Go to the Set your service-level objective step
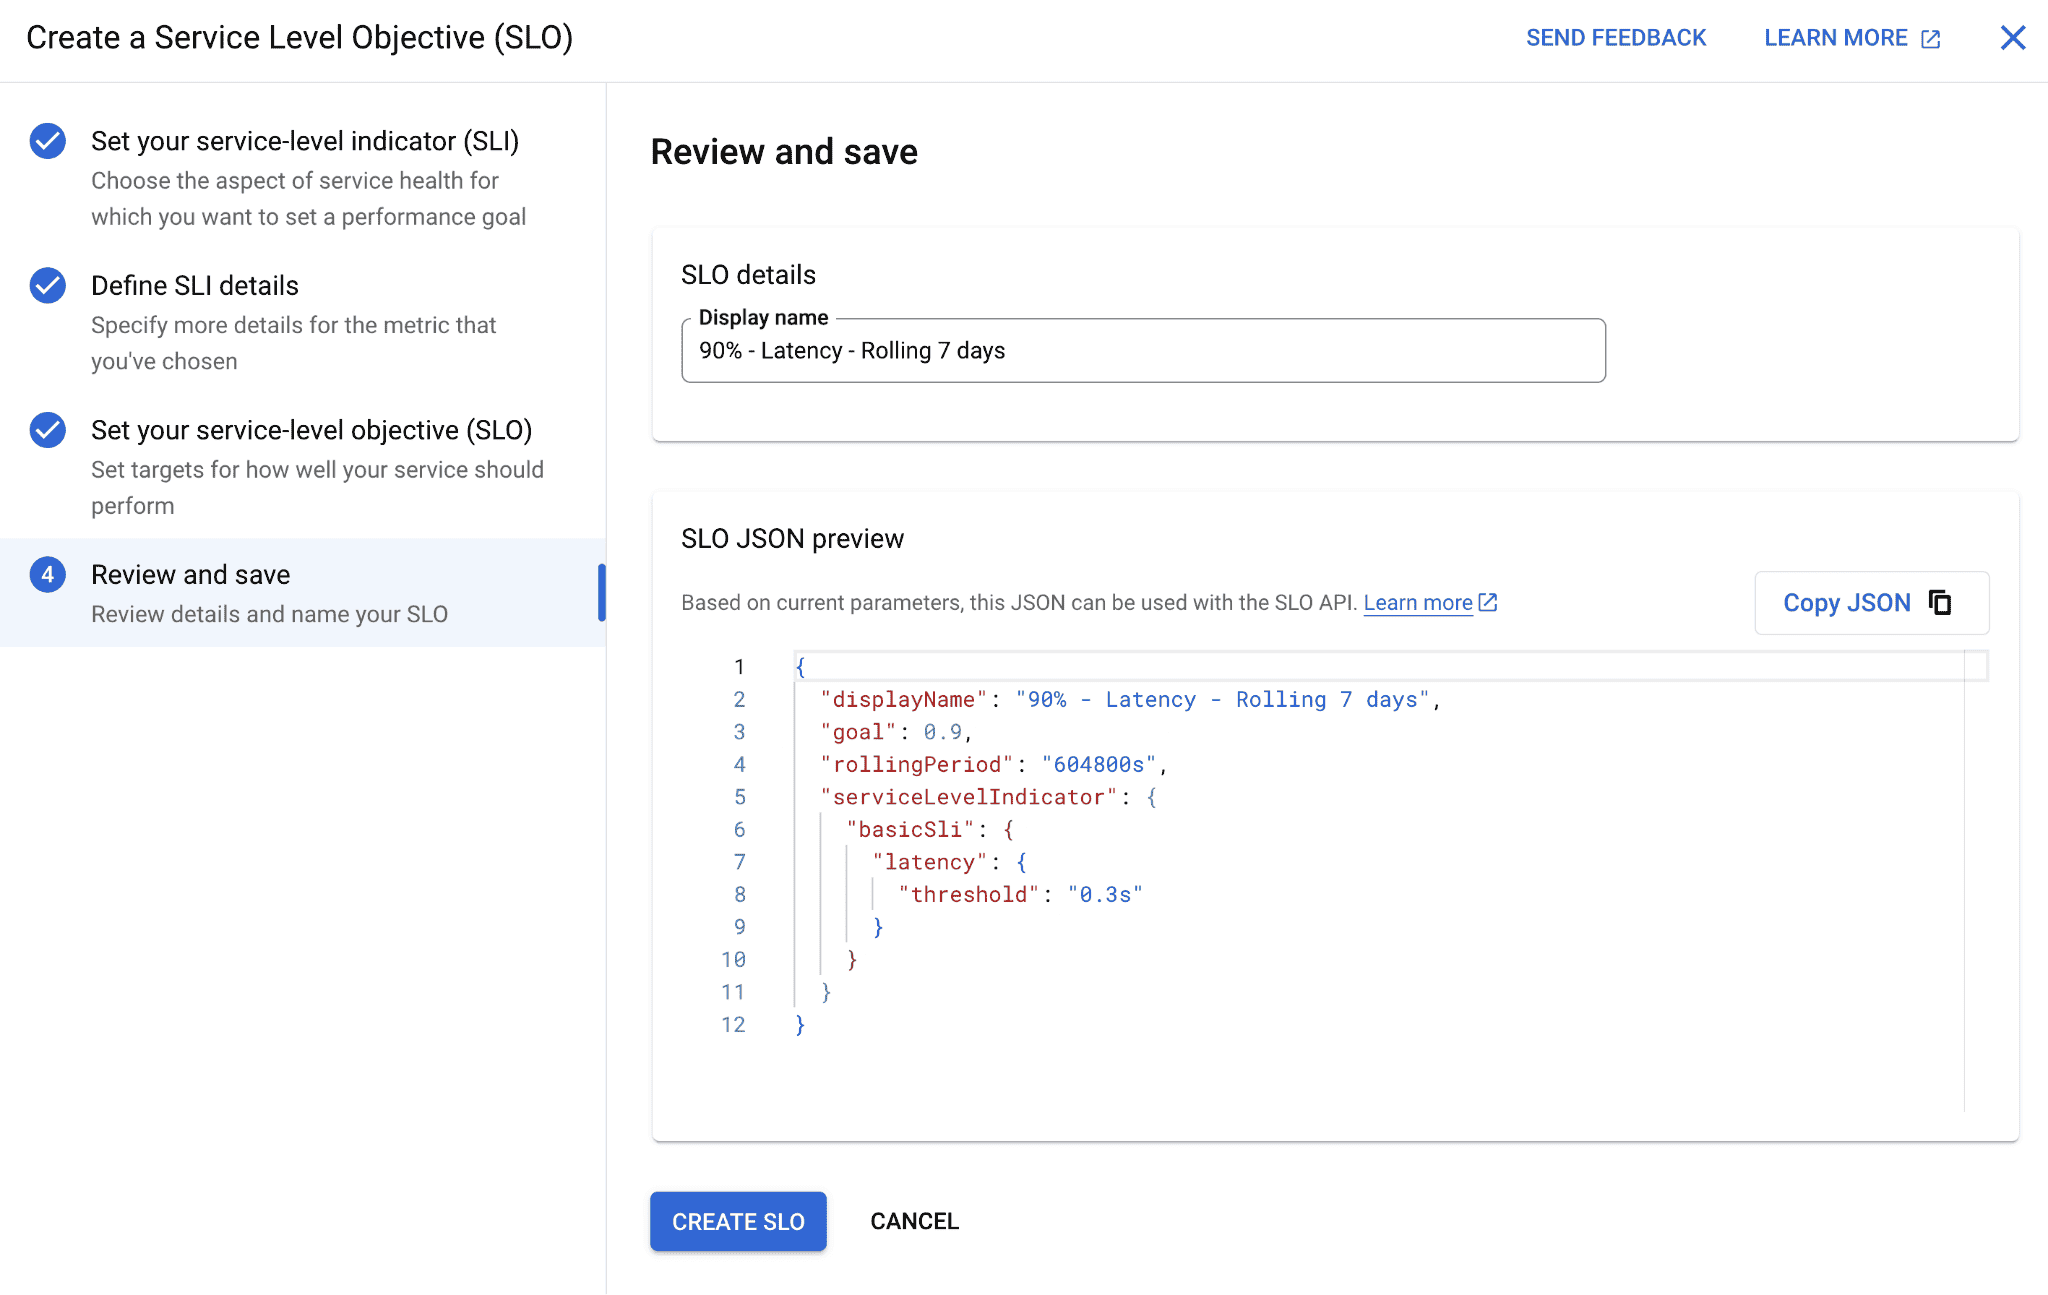Image resolution: width=2048 pixels, height=1295 pixels. click(x=312, y=430)
